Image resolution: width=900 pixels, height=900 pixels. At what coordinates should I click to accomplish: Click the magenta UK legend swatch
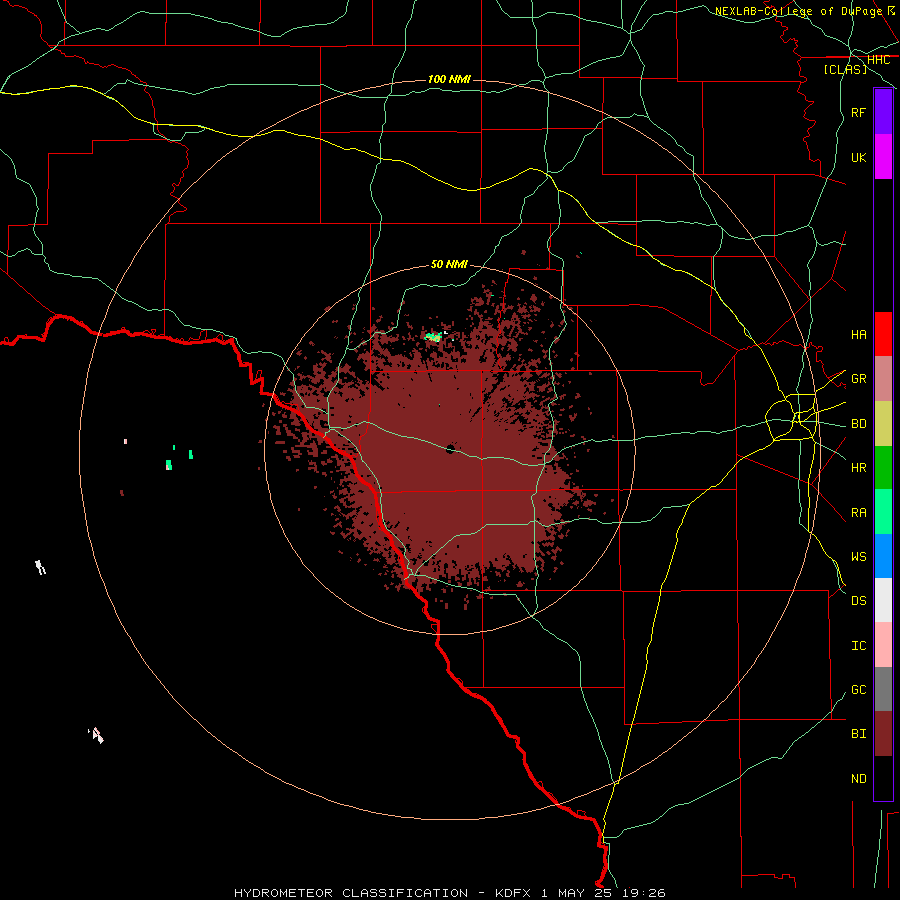point(883,157)
